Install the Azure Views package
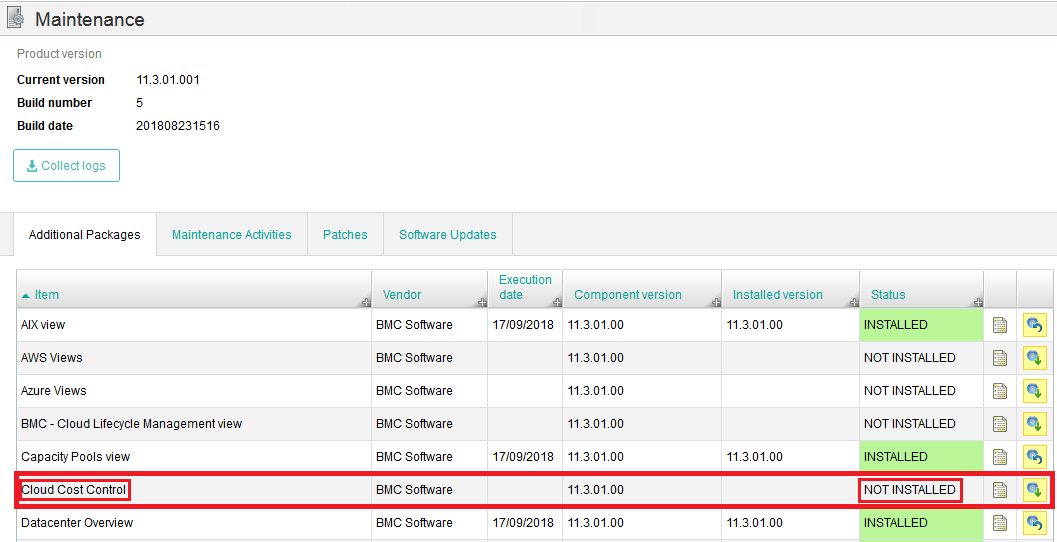The image size is (1057, 542). [x=1034, y=391]
